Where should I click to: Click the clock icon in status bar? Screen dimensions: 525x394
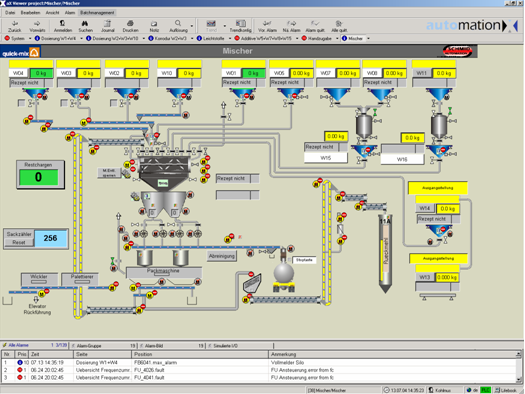click(387, 390)
